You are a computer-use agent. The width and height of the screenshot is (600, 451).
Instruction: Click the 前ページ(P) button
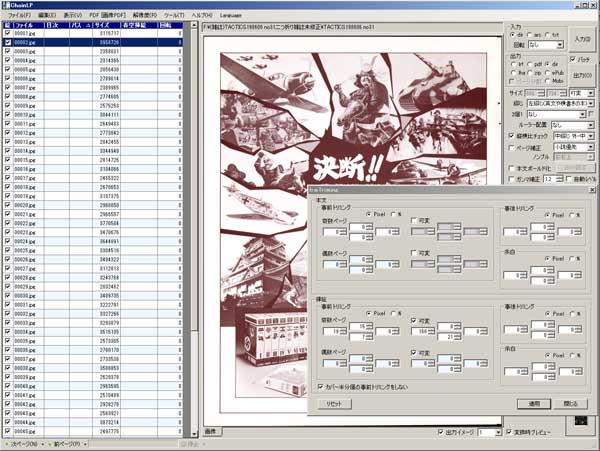click(66, 444)
